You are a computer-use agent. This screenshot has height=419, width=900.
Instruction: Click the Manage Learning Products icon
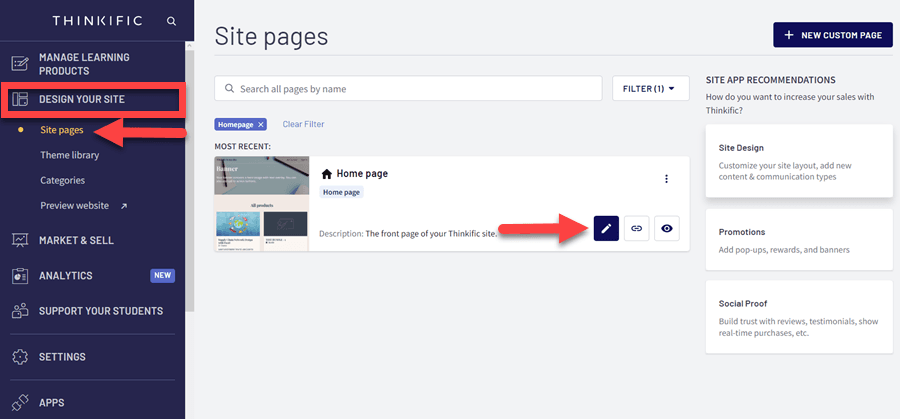tap(19, 64)
